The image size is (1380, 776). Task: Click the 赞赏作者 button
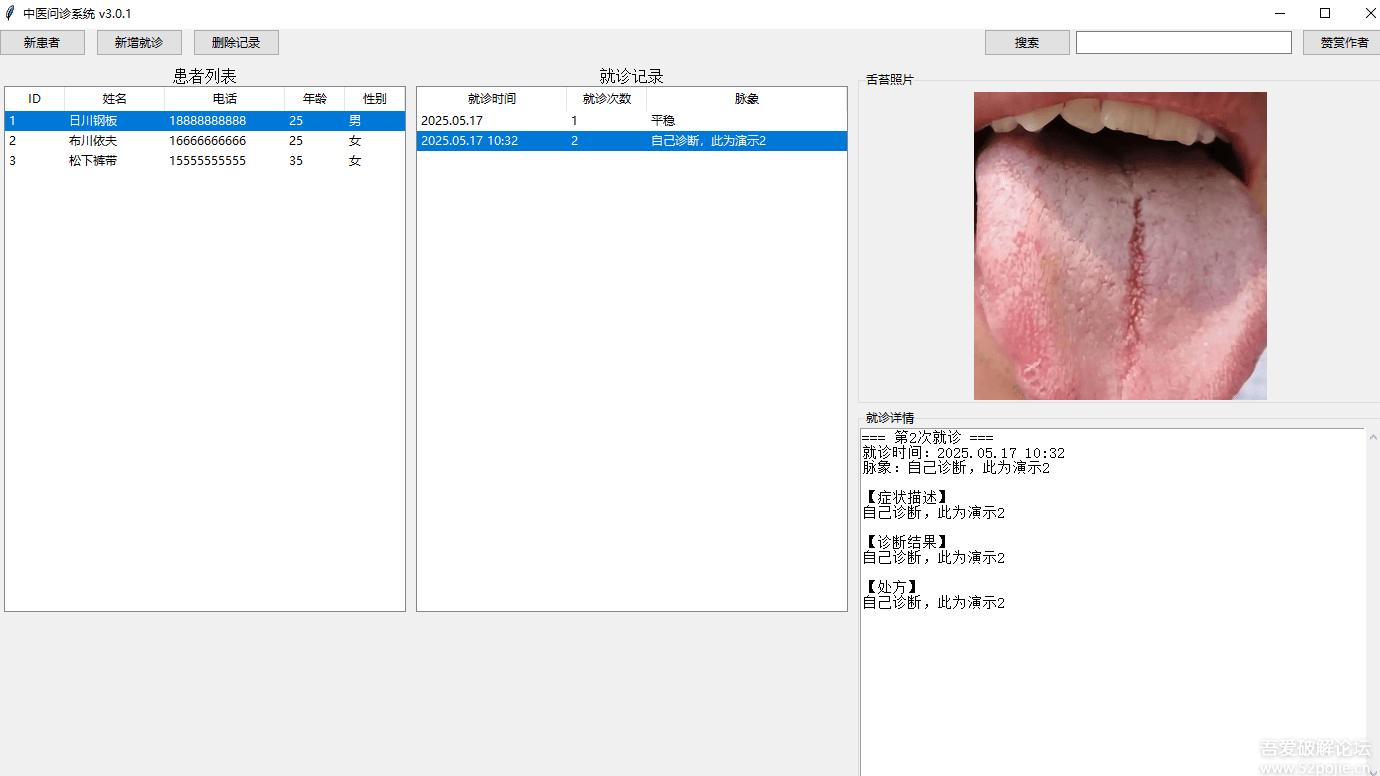coord(1341,42)
